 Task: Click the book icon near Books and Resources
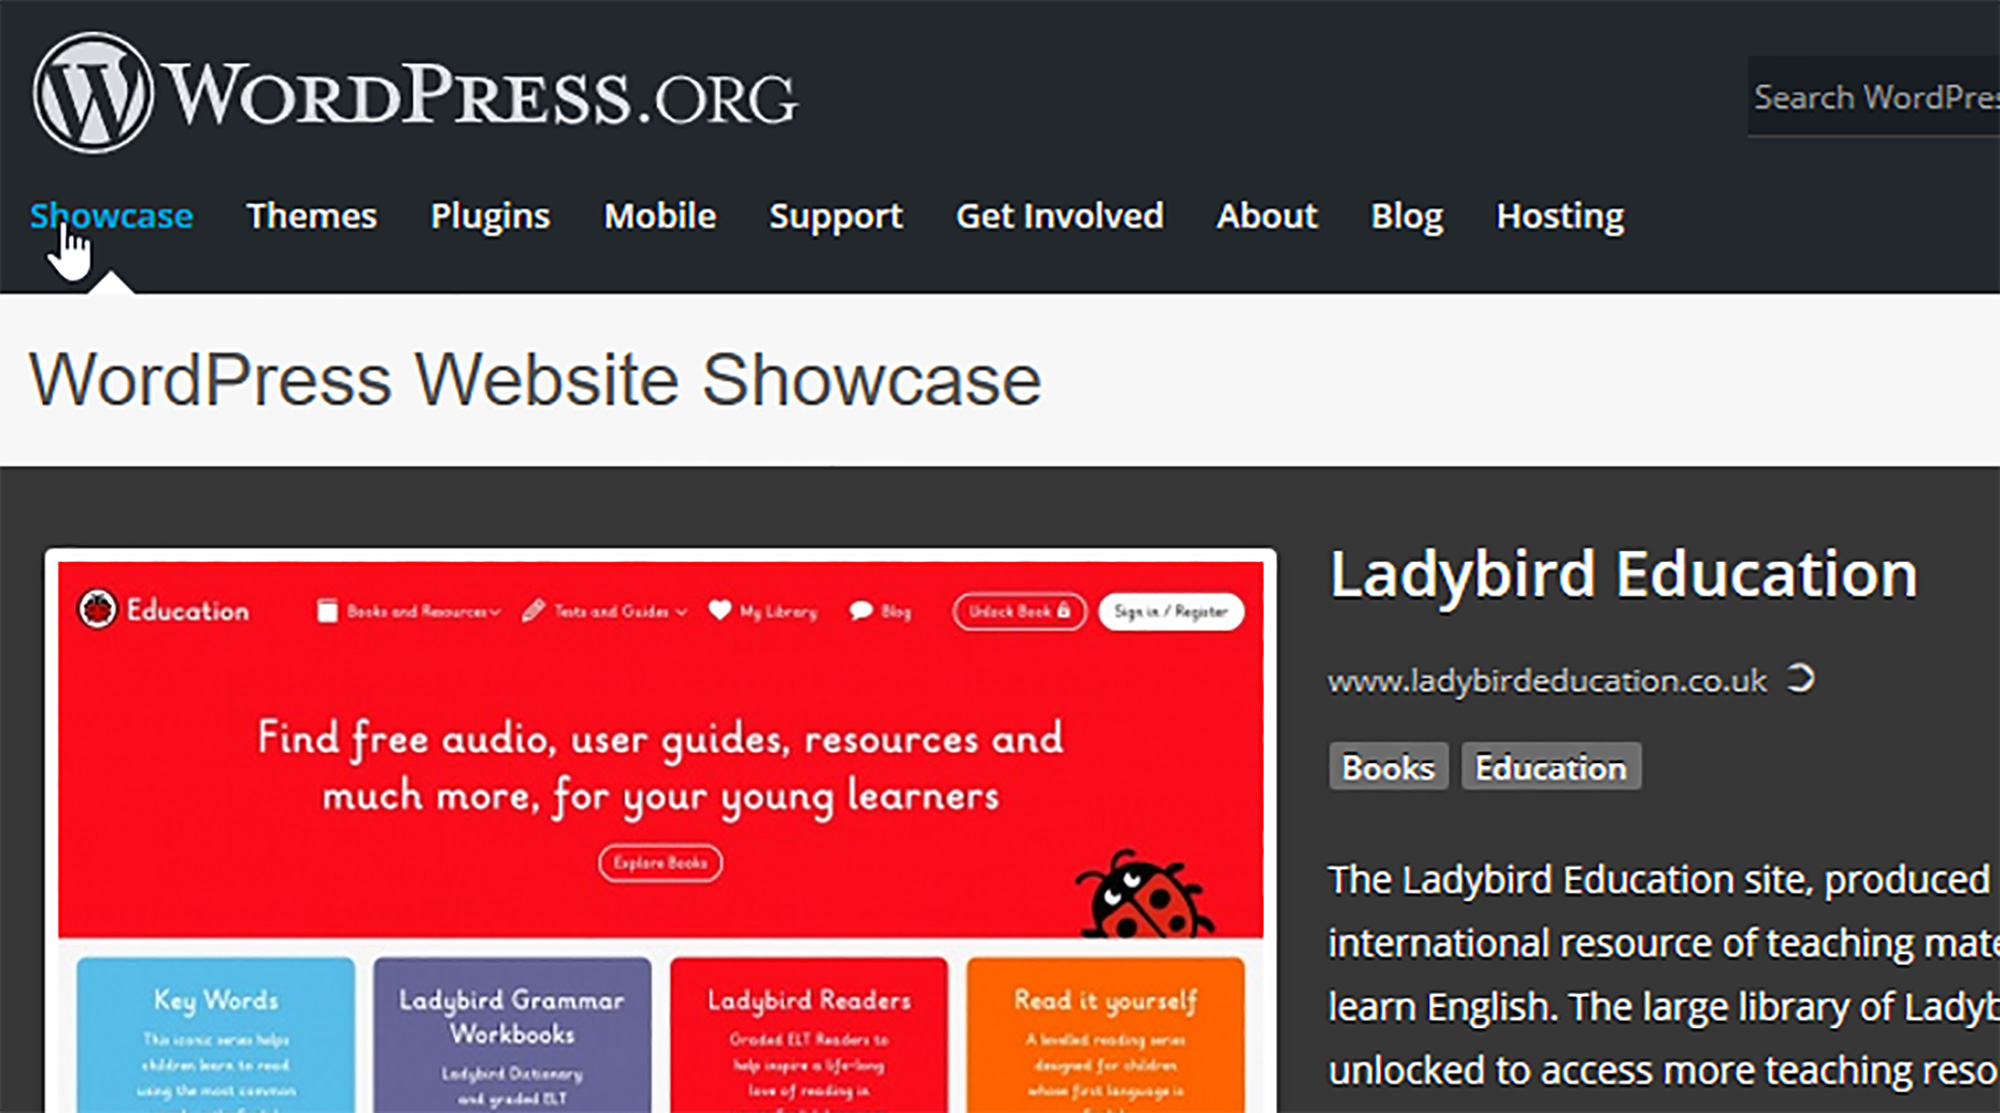(x=327, y=610)
